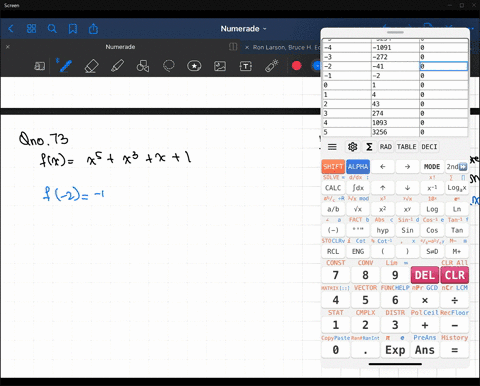This screenshot has height=386, width=480.
Task: Switch to the Ron Larson, Bruce H. tab
Action: [x=285, y=47]
